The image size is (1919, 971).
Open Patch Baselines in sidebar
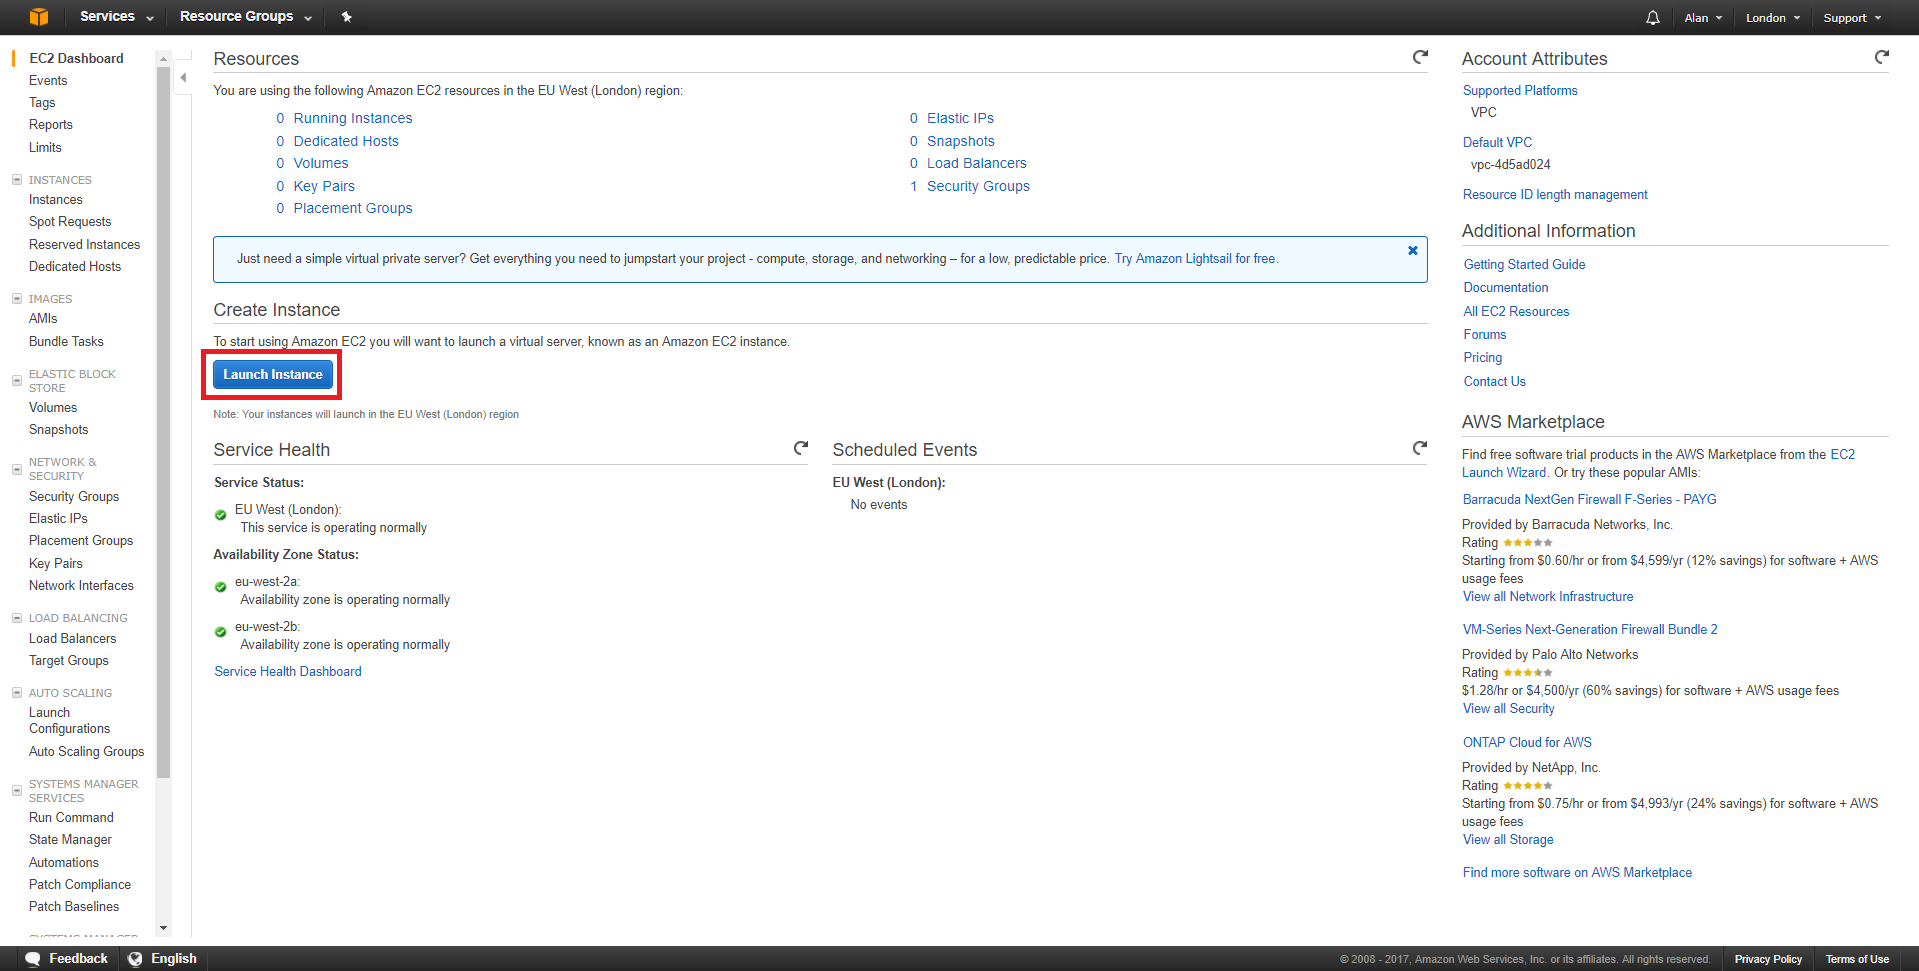74,907
